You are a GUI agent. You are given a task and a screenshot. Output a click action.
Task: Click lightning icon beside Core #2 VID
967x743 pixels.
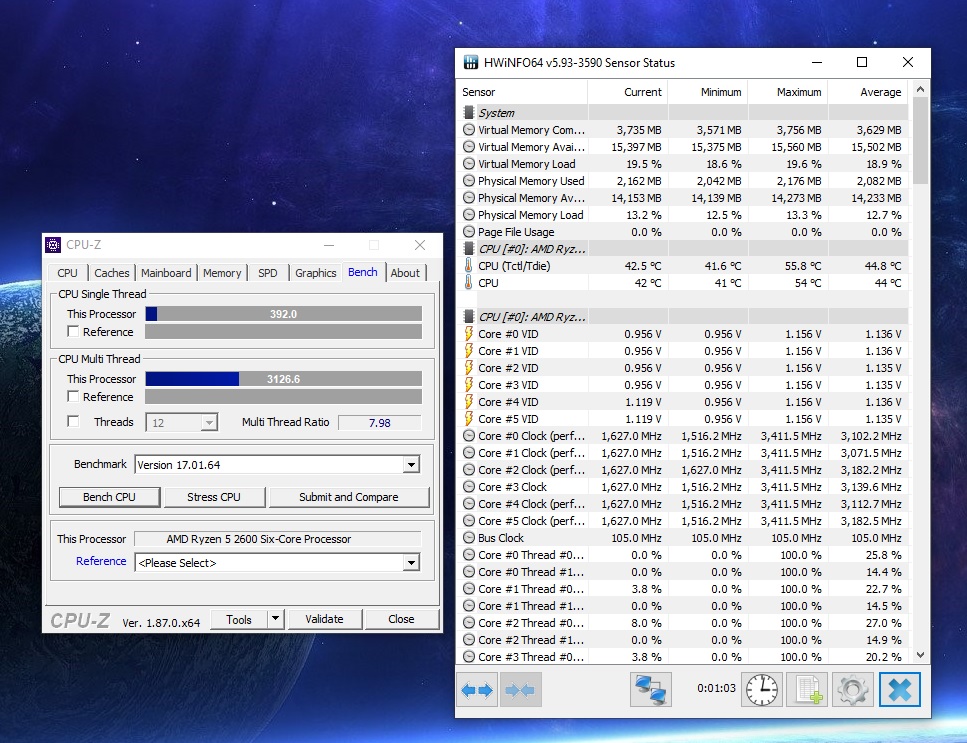469,367
